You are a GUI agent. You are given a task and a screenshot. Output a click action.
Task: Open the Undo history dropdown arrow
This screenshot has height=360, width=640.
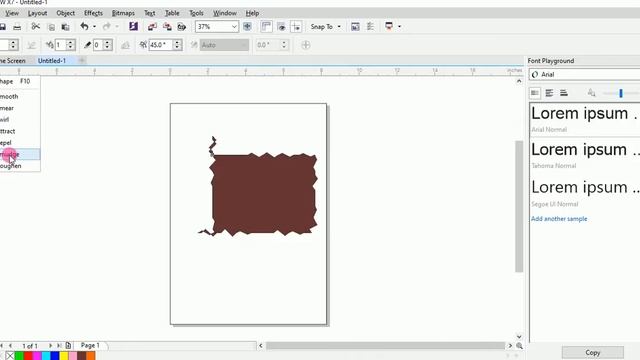(x=94, y=27)
